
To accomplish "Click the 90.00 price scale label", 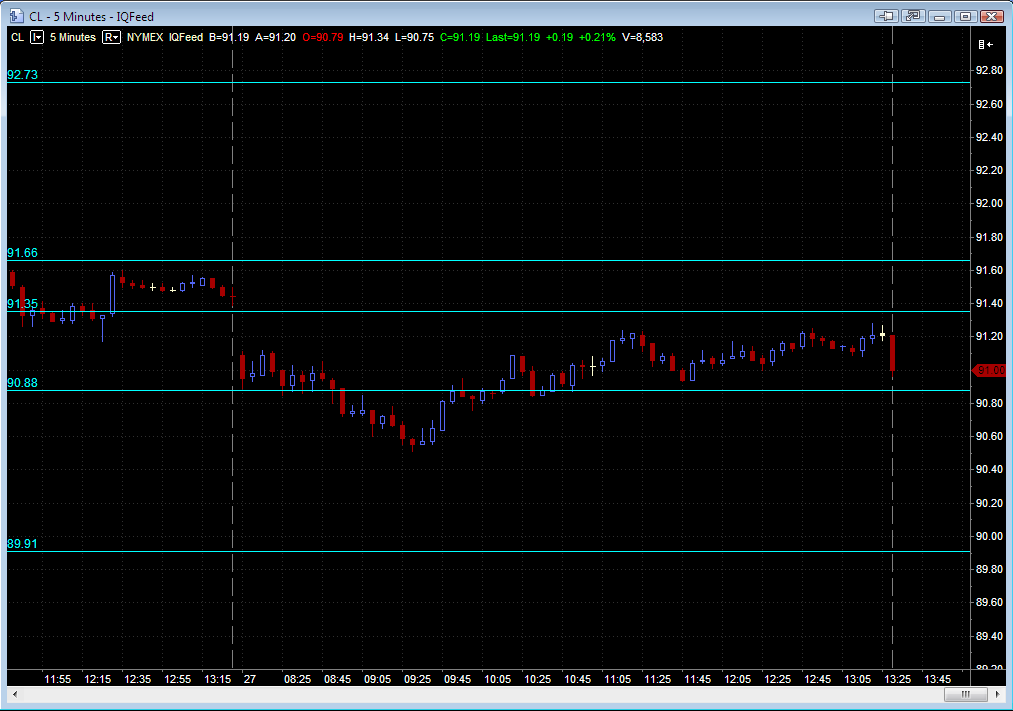I will point(990,536).
